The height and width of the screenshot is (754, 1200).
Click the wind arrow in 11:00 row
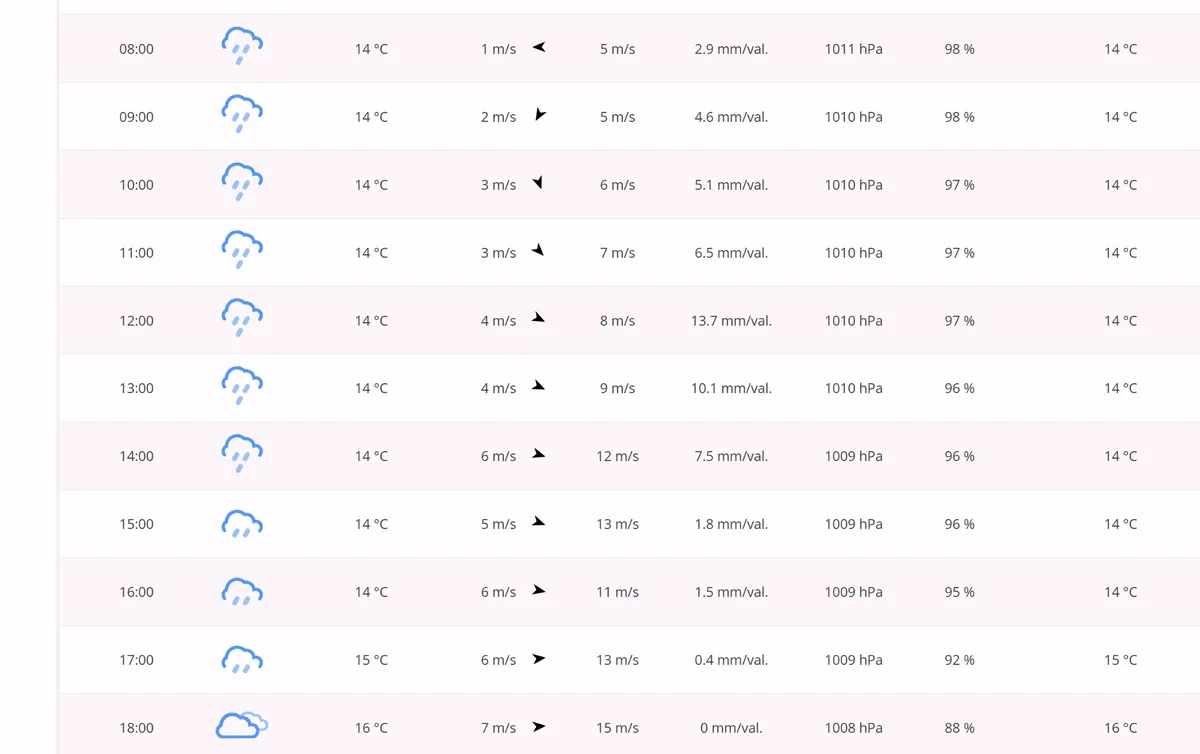click(538, 250)
